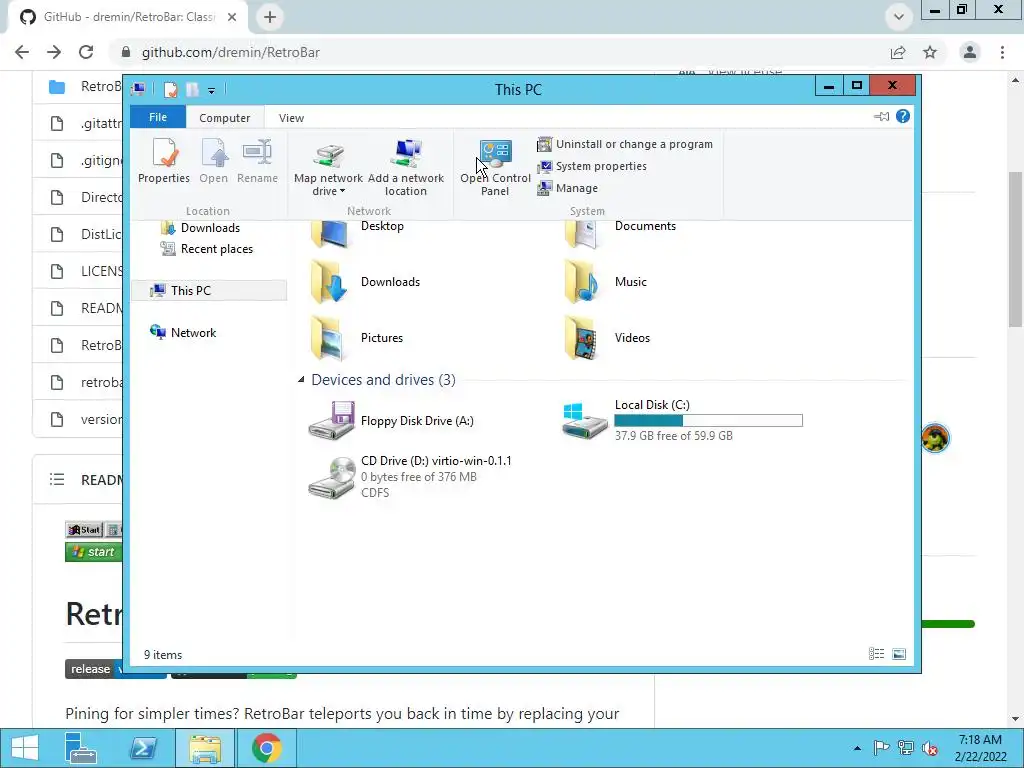Open Chrome three-dot menu
This screenshot has width=1024, height=768.
click(1002, 52)
